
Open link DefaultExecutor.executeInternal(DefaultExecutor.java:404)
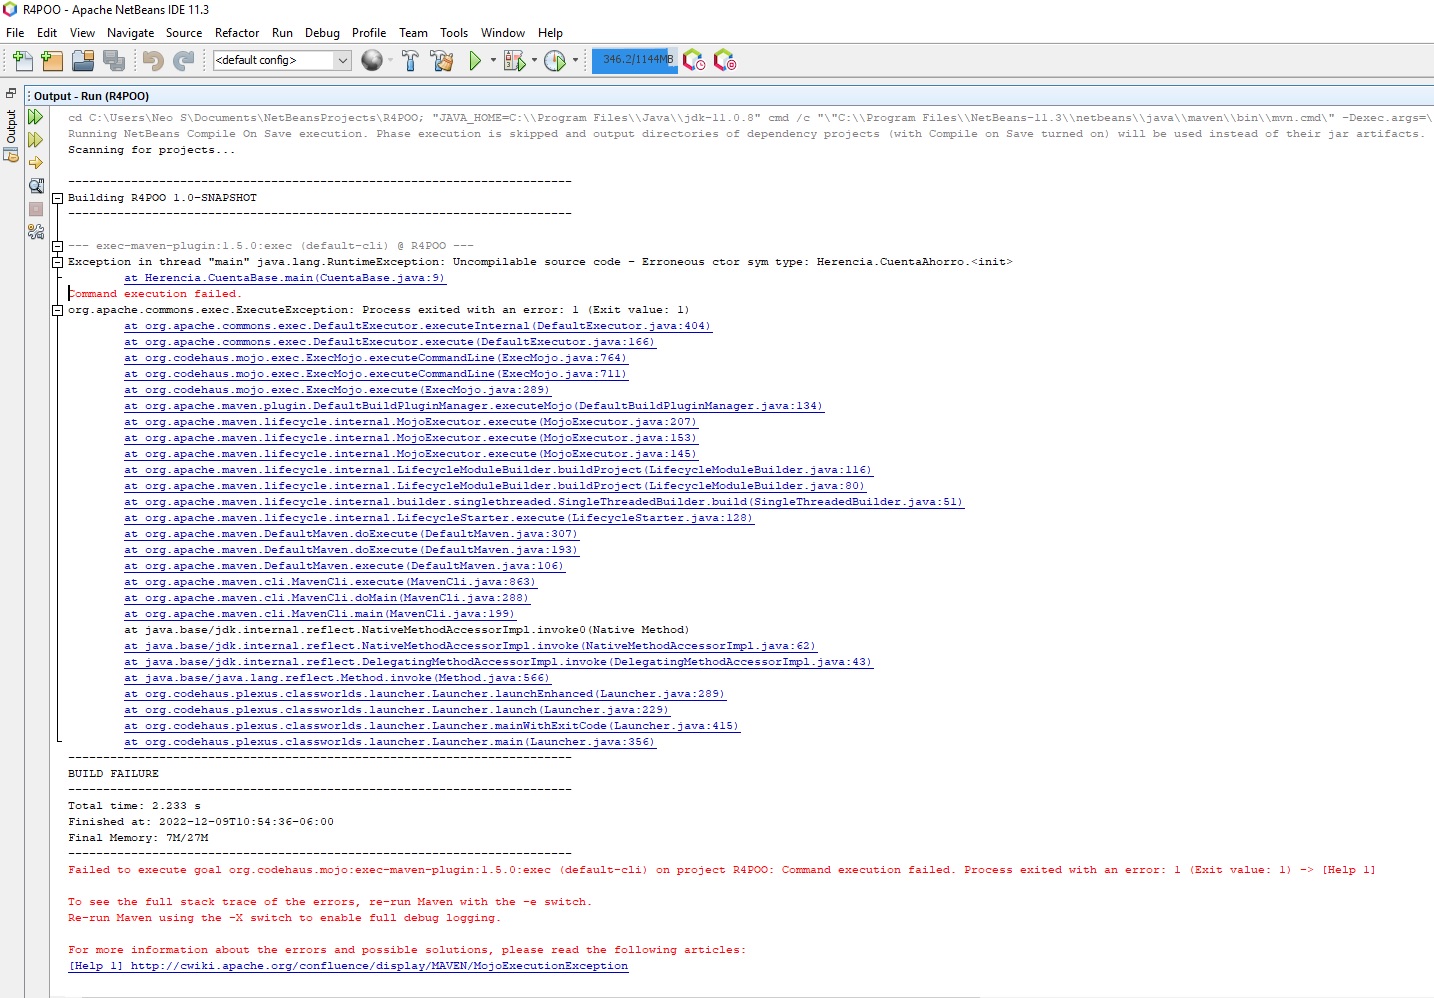click(x=418, y=326)
